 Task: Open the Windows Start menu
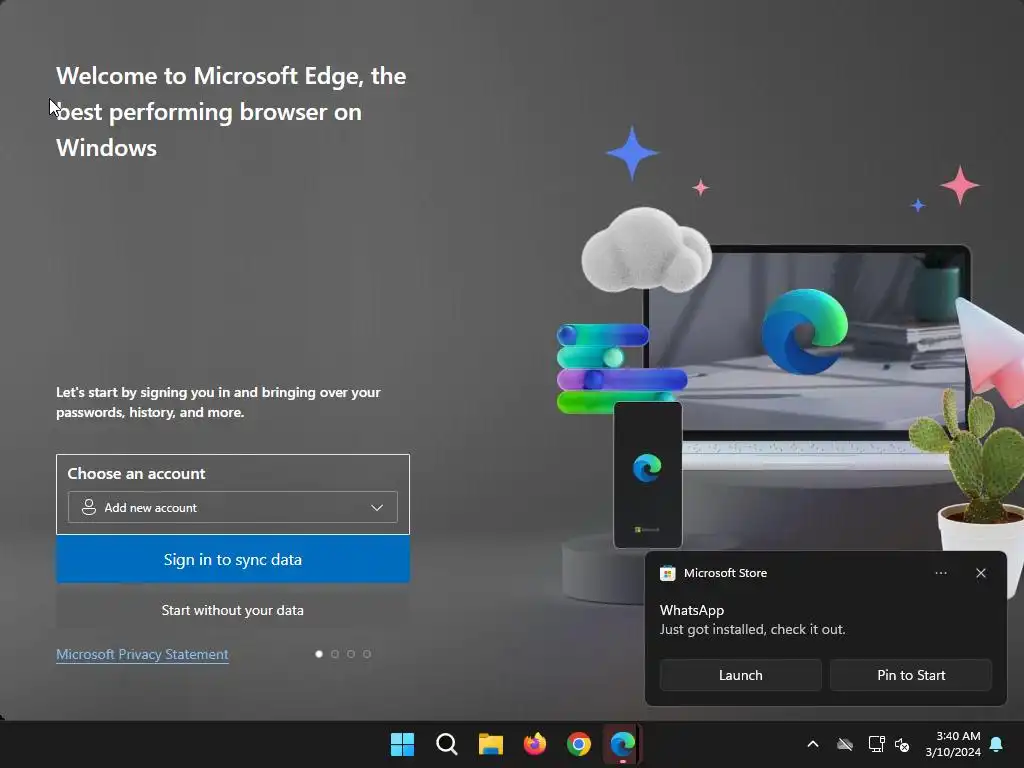pos(402,744)
